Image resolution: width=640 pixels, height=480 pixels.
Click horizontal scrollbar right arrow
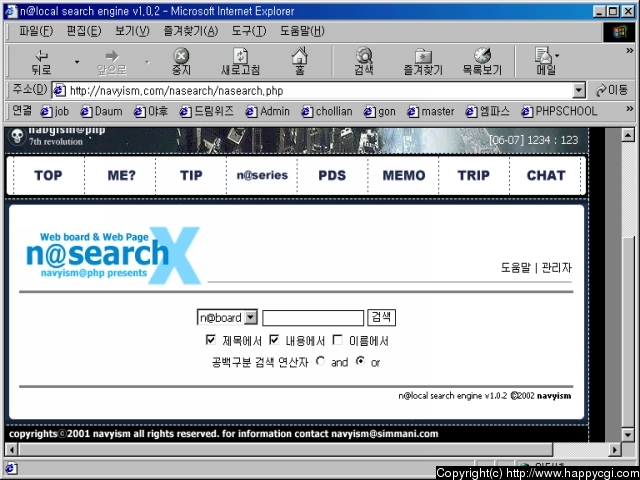click(x=615, y=450)
